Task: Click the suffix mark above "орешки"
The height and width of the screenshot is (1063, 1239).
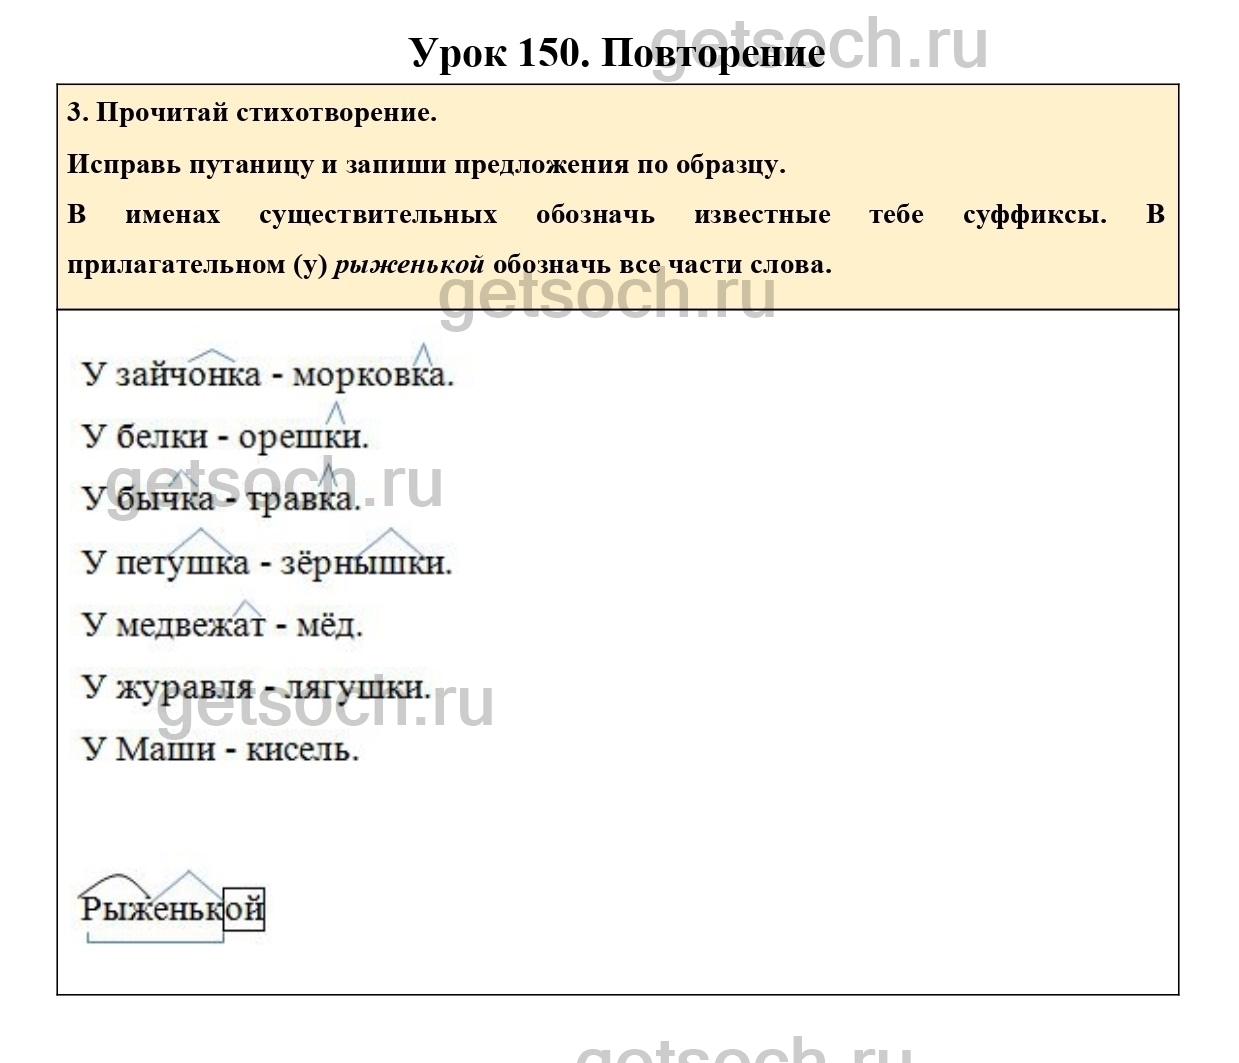Action: pyautogui.click(x=336, y=412)
